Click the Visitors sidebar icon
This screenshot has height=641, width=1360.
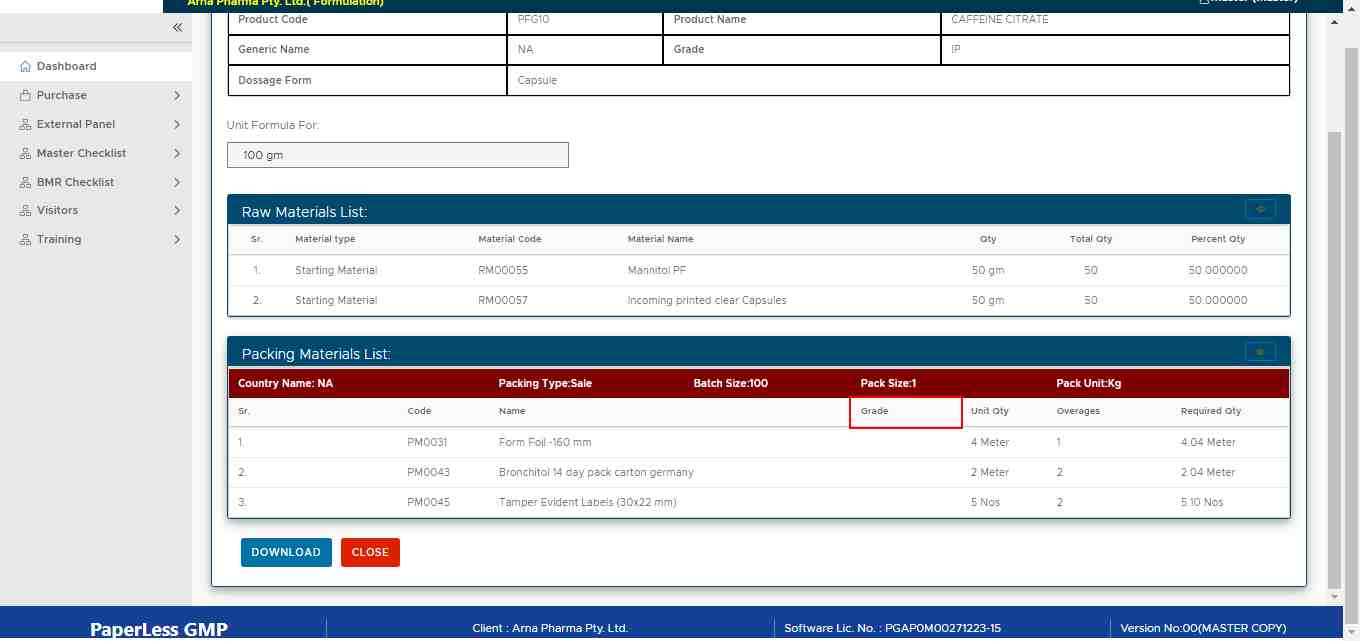click(x=26, y=211)
